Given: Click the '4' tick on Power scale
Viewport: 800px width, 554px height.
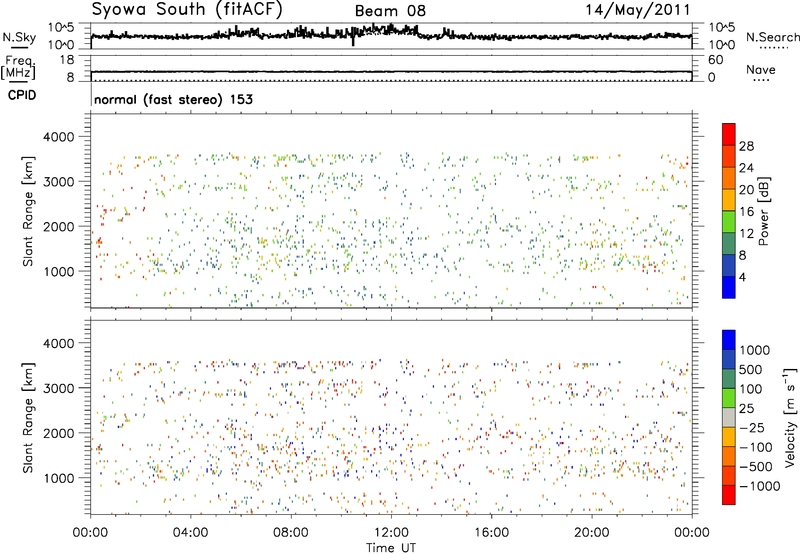Looking at the screenshot, I should pos(742,278).
